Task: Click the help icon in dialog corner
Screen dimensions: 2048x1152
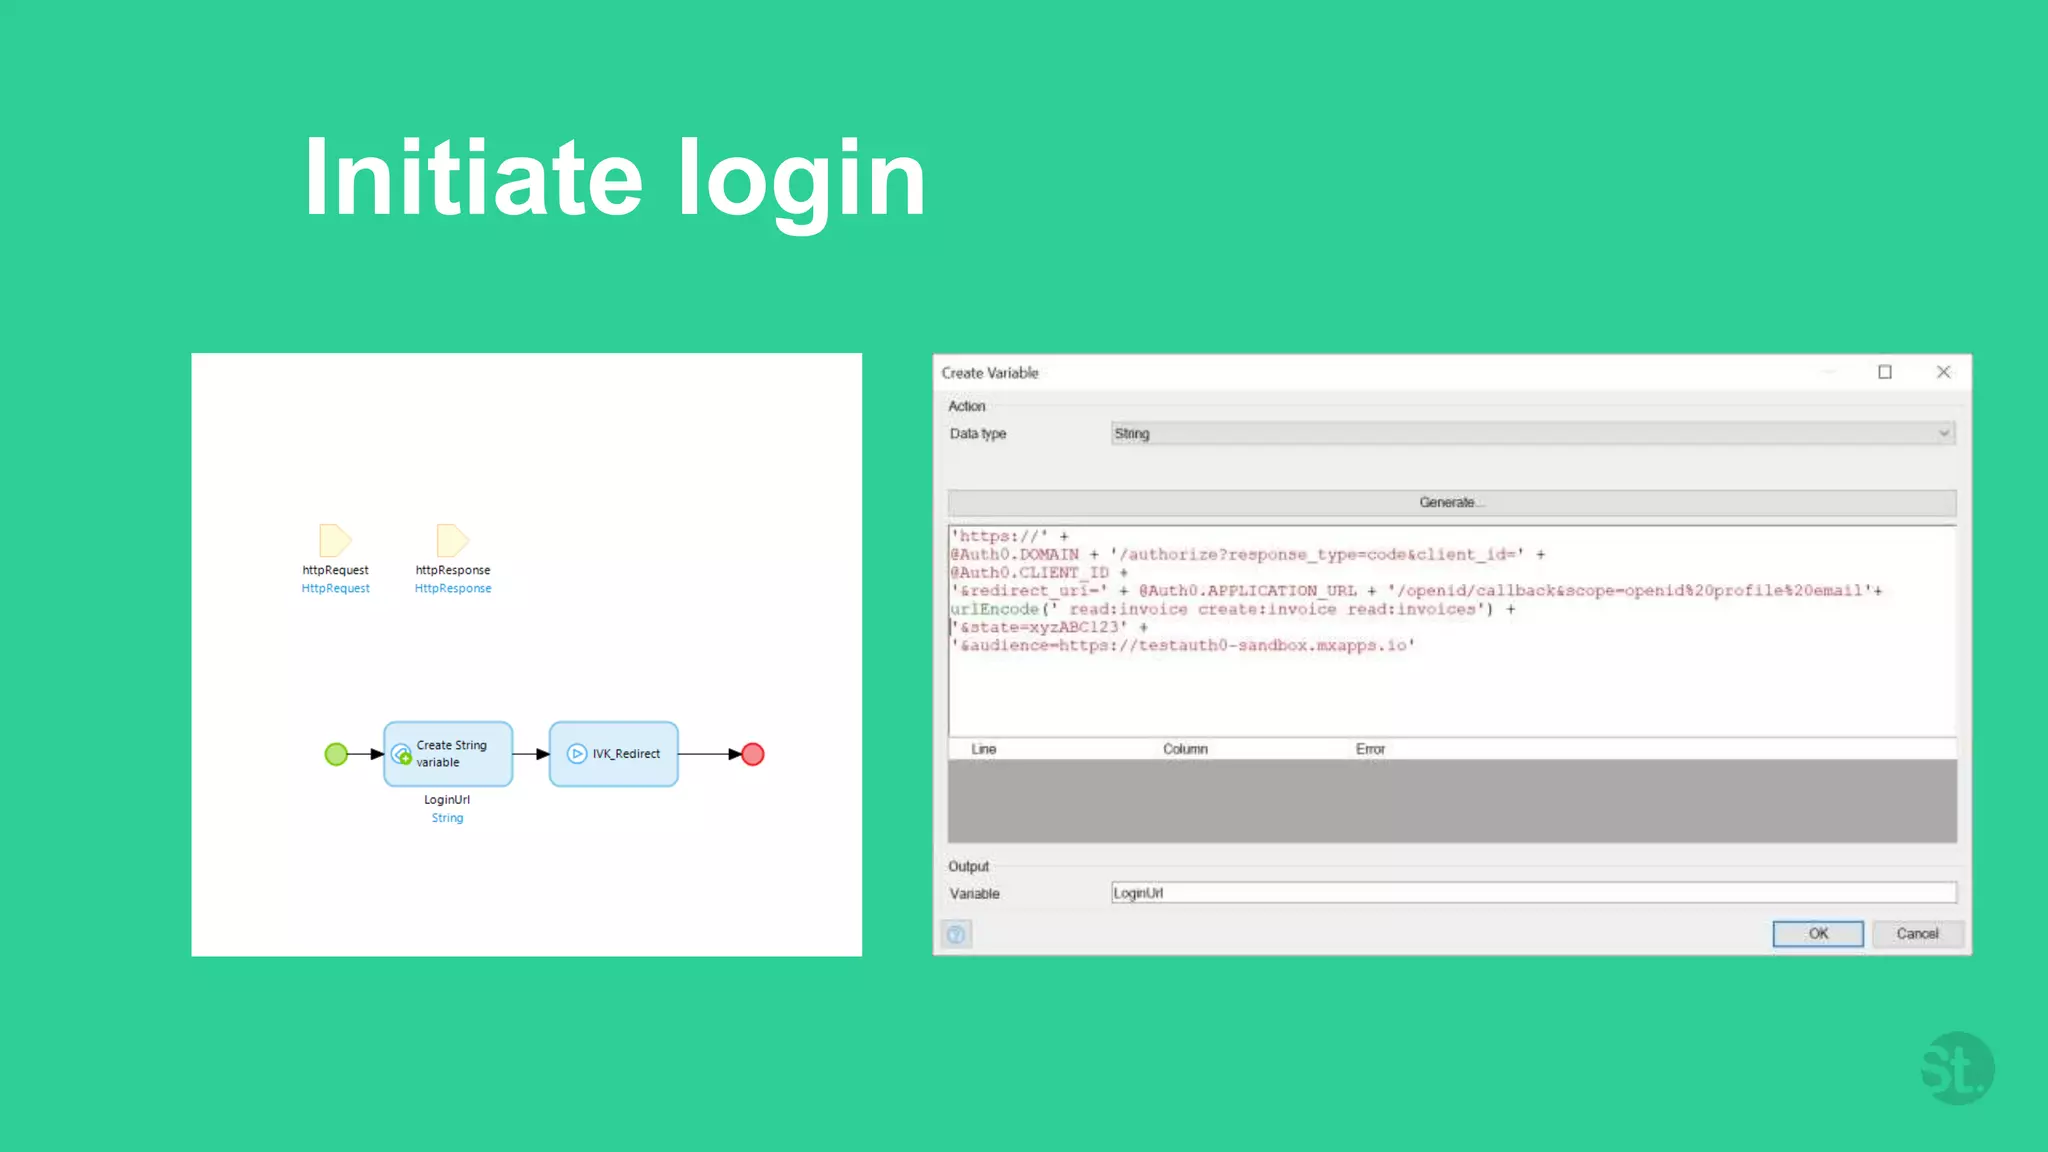Action: (x=956, y=934)
